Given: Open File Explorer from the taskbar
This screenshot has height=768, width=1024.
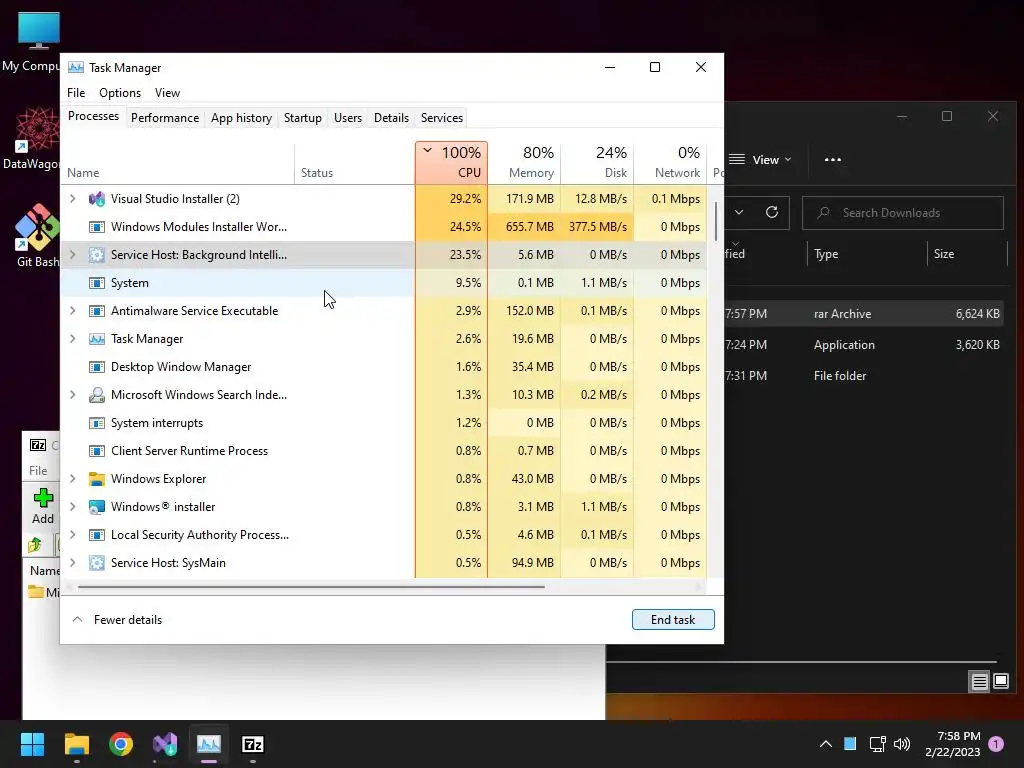Looking at the screenshot, I should coord(76,744).
